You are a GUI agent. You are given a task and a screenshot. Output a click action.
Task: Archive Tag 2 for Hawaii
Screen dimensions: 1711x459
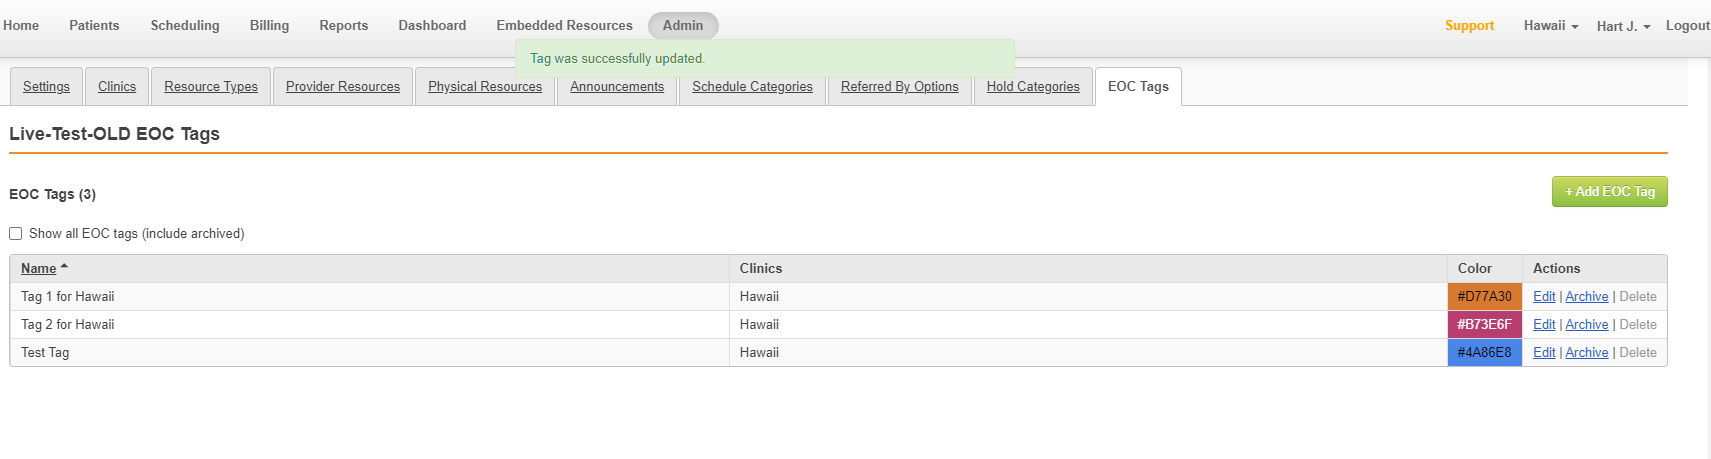click(x=1586, y=325)
